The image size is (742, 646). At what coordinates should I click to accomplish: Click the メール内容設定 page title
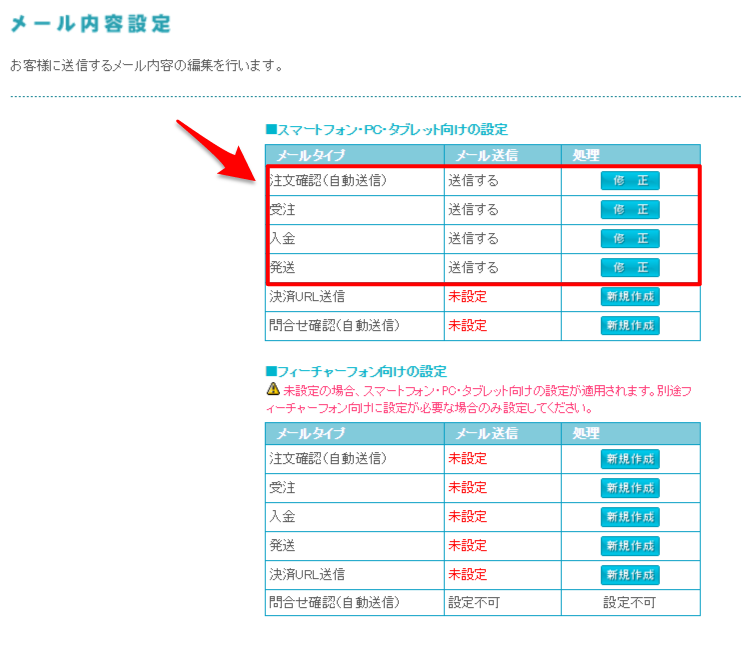[x=90, y=24]
